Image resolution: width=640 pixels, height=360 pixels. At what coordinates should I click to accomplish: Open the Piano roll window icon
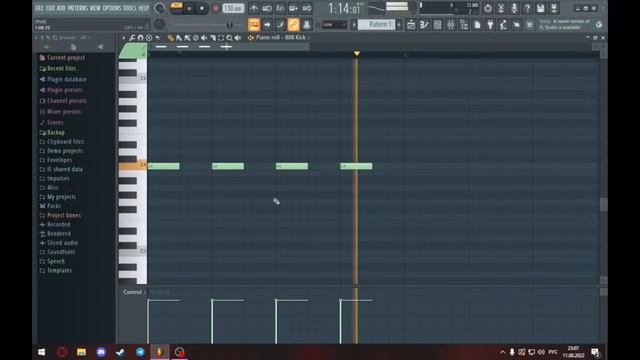click(x=424, y=24)
